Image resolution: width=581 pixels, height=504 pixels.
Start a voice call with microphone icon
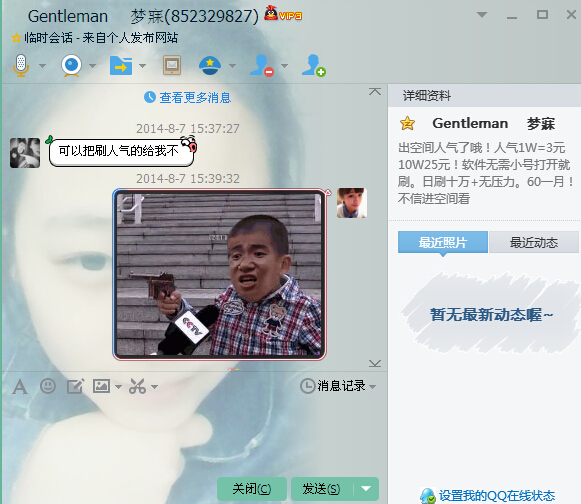click(x=21, y=66)
